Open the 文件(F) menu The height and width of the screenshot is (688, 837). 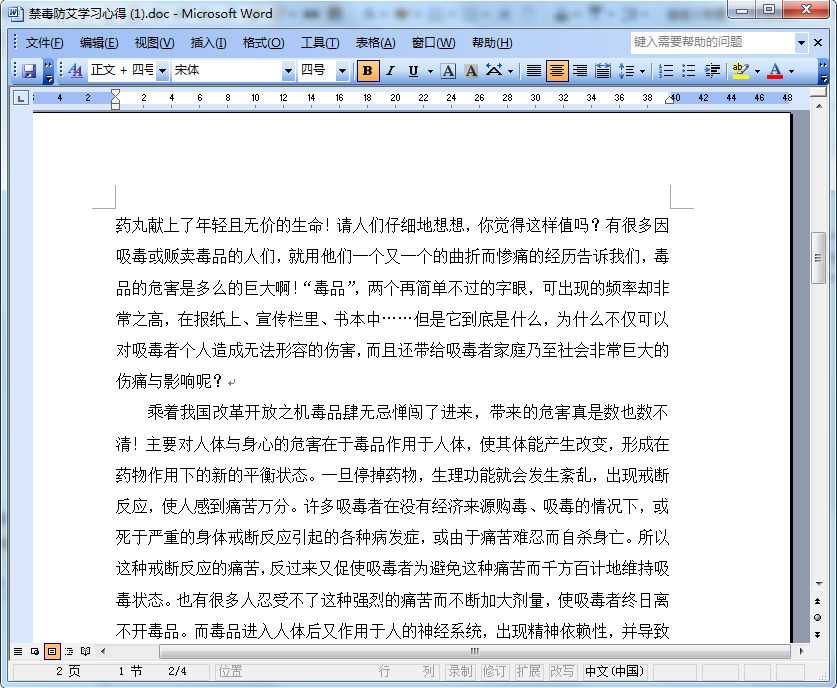(44, 43)
